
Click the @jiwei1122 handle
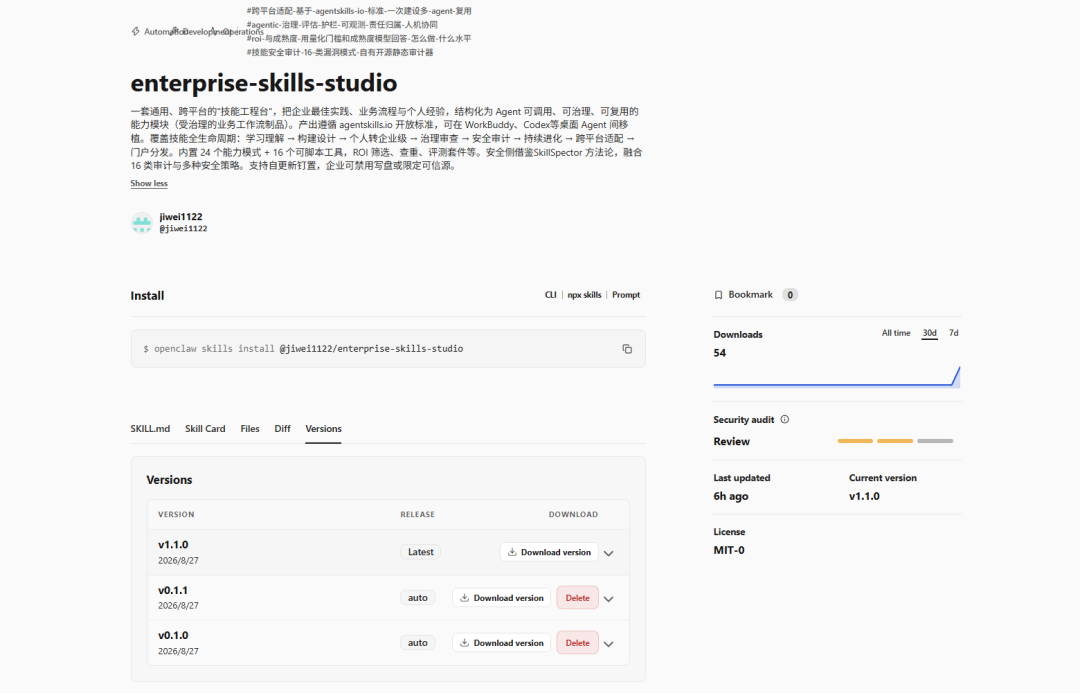click(x=183, y=229)
